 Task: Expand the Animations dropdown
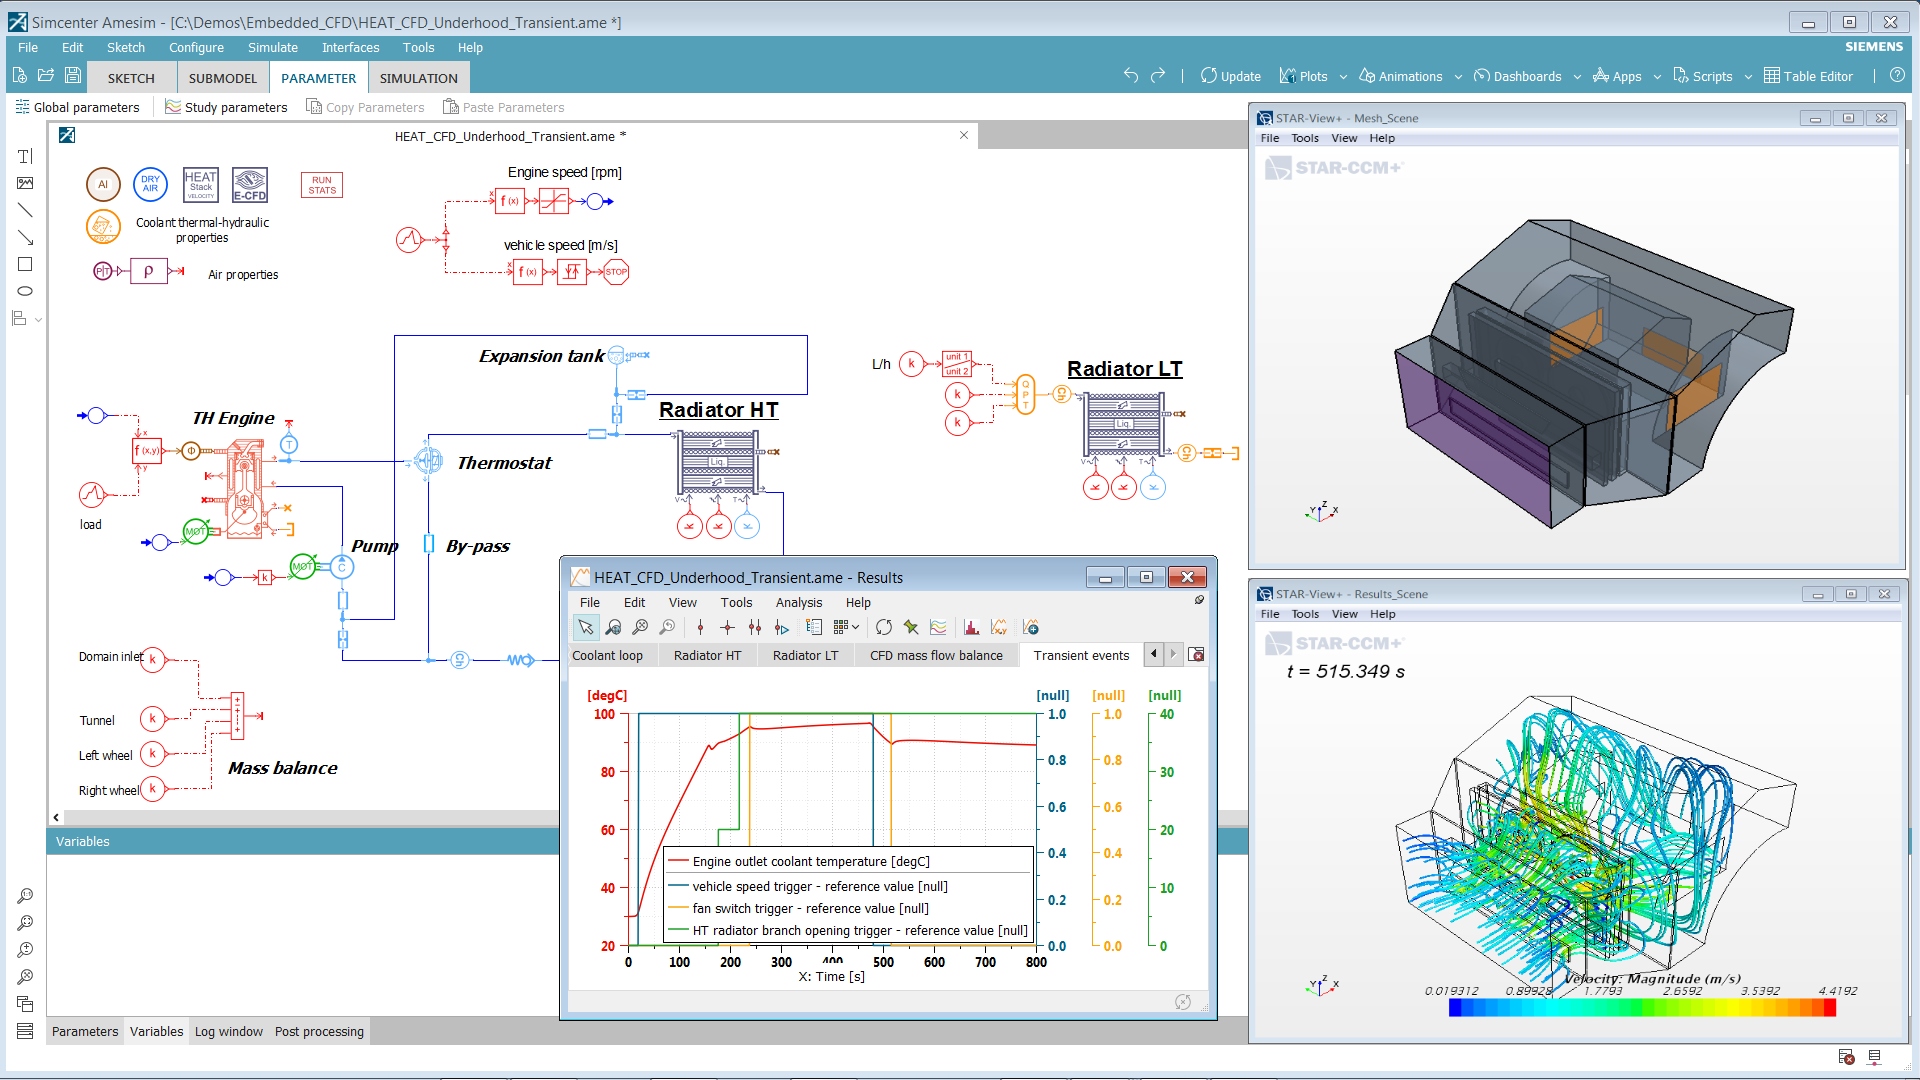point(1458,76)
